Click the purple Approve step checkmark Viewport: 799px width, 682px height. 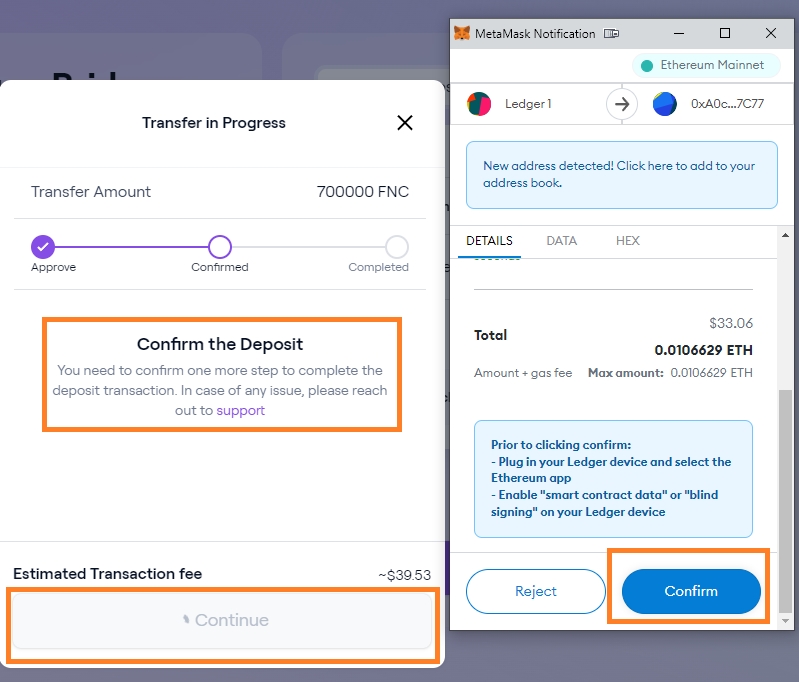pyautogui.click(x=42, y=247)
